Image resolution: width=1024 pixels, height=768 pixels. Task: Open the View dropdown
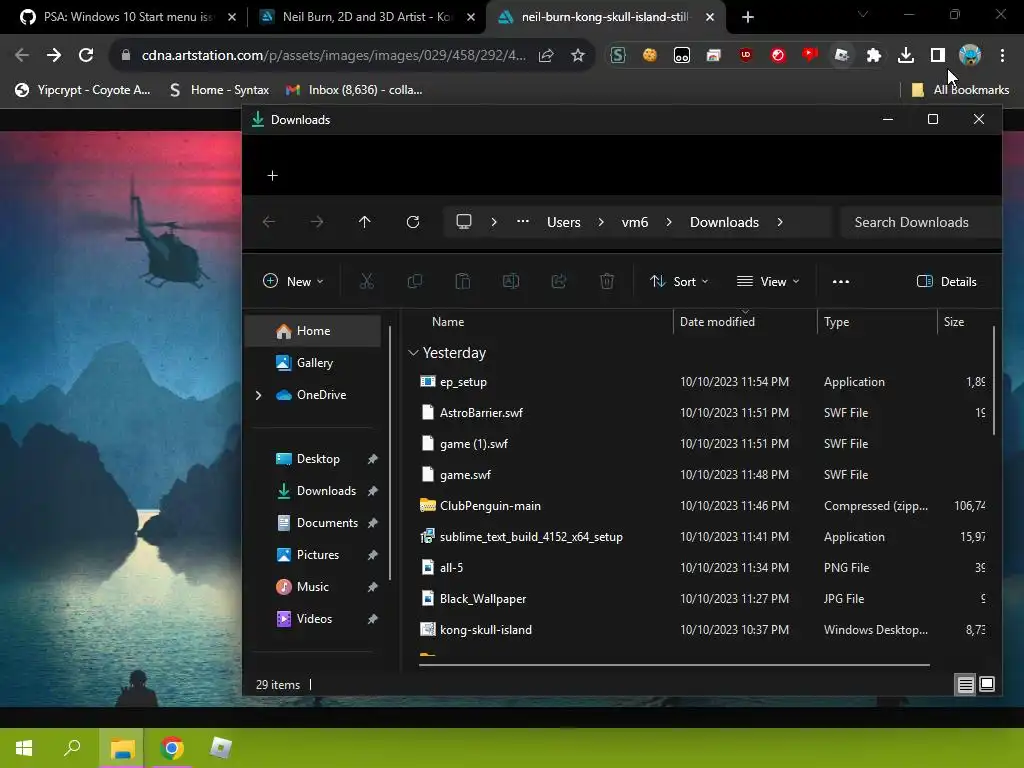(768, 281)
